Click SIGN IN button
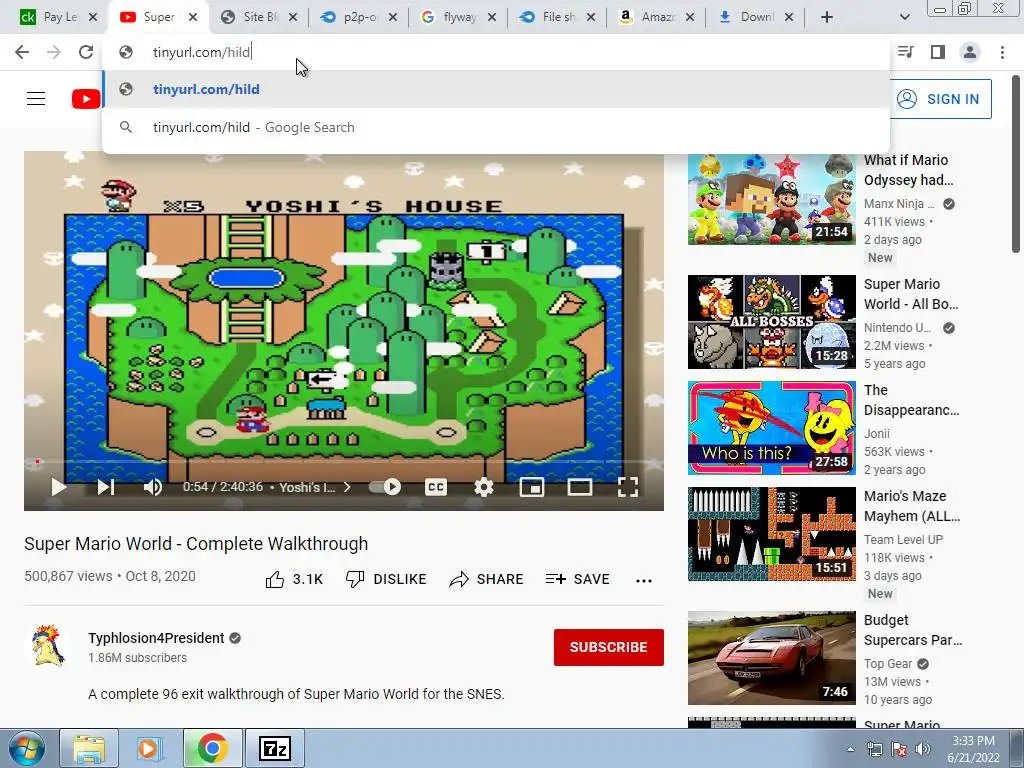 click(x=940, y=99)
